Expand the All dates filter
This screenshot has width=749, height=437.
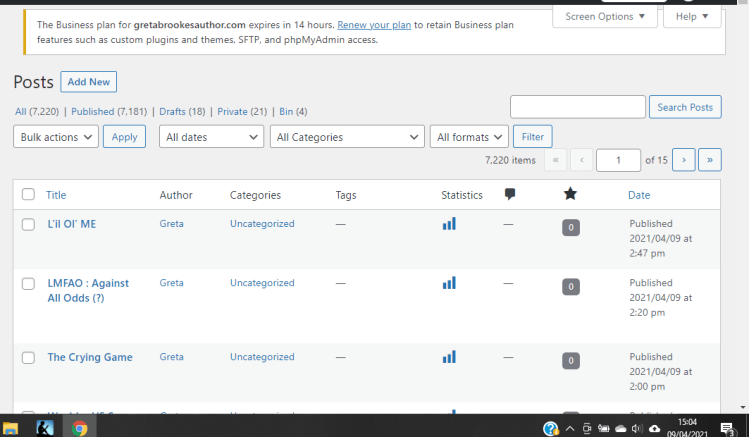pyautogui.click(x=211, y=137)
